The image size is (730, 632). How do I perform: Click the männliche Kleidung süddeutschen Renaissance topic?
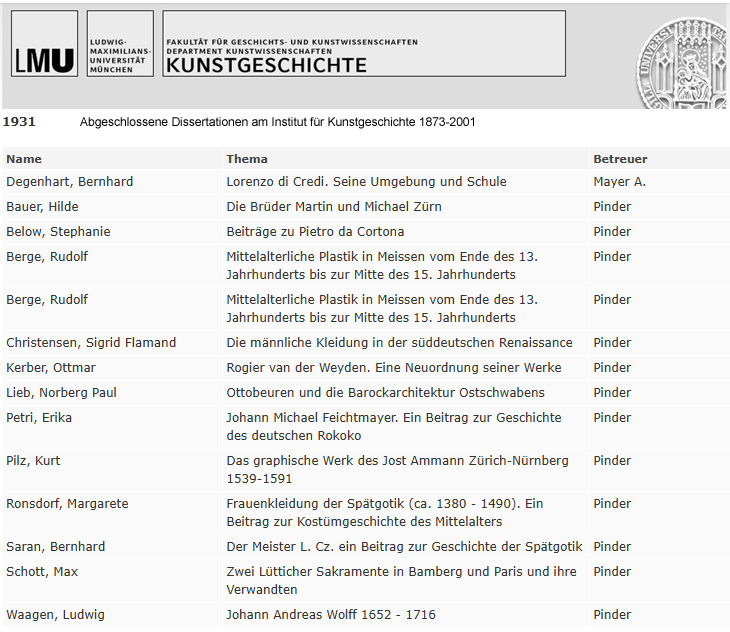tap(399, 343)
